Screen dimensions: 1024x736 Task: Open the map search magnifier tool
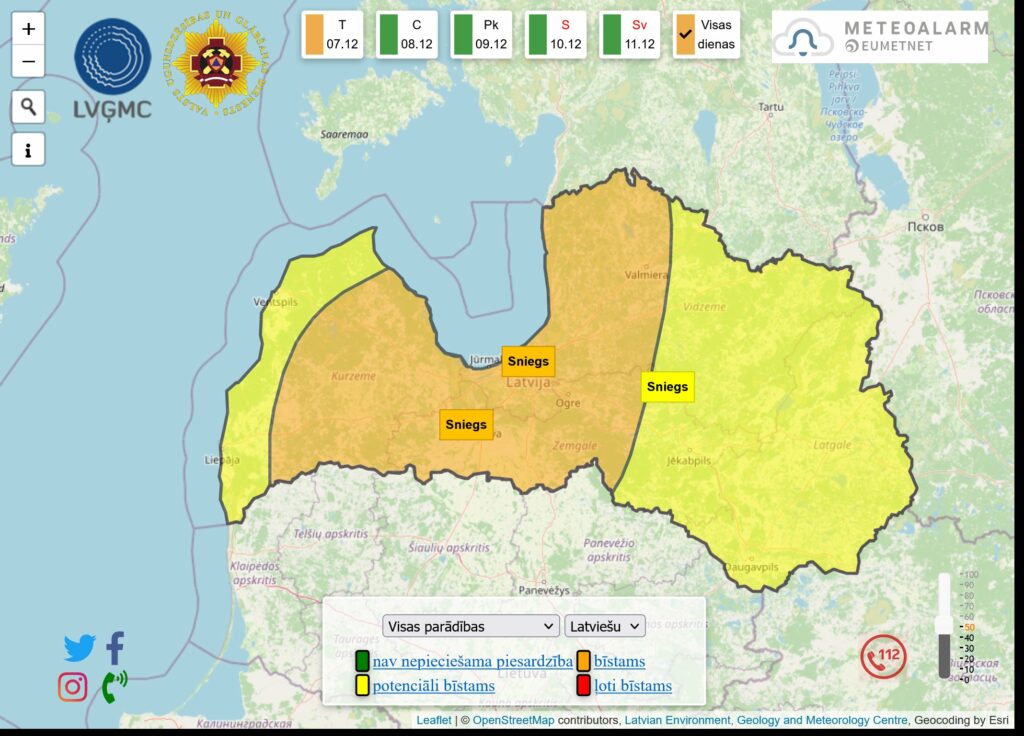click(28, 106)
